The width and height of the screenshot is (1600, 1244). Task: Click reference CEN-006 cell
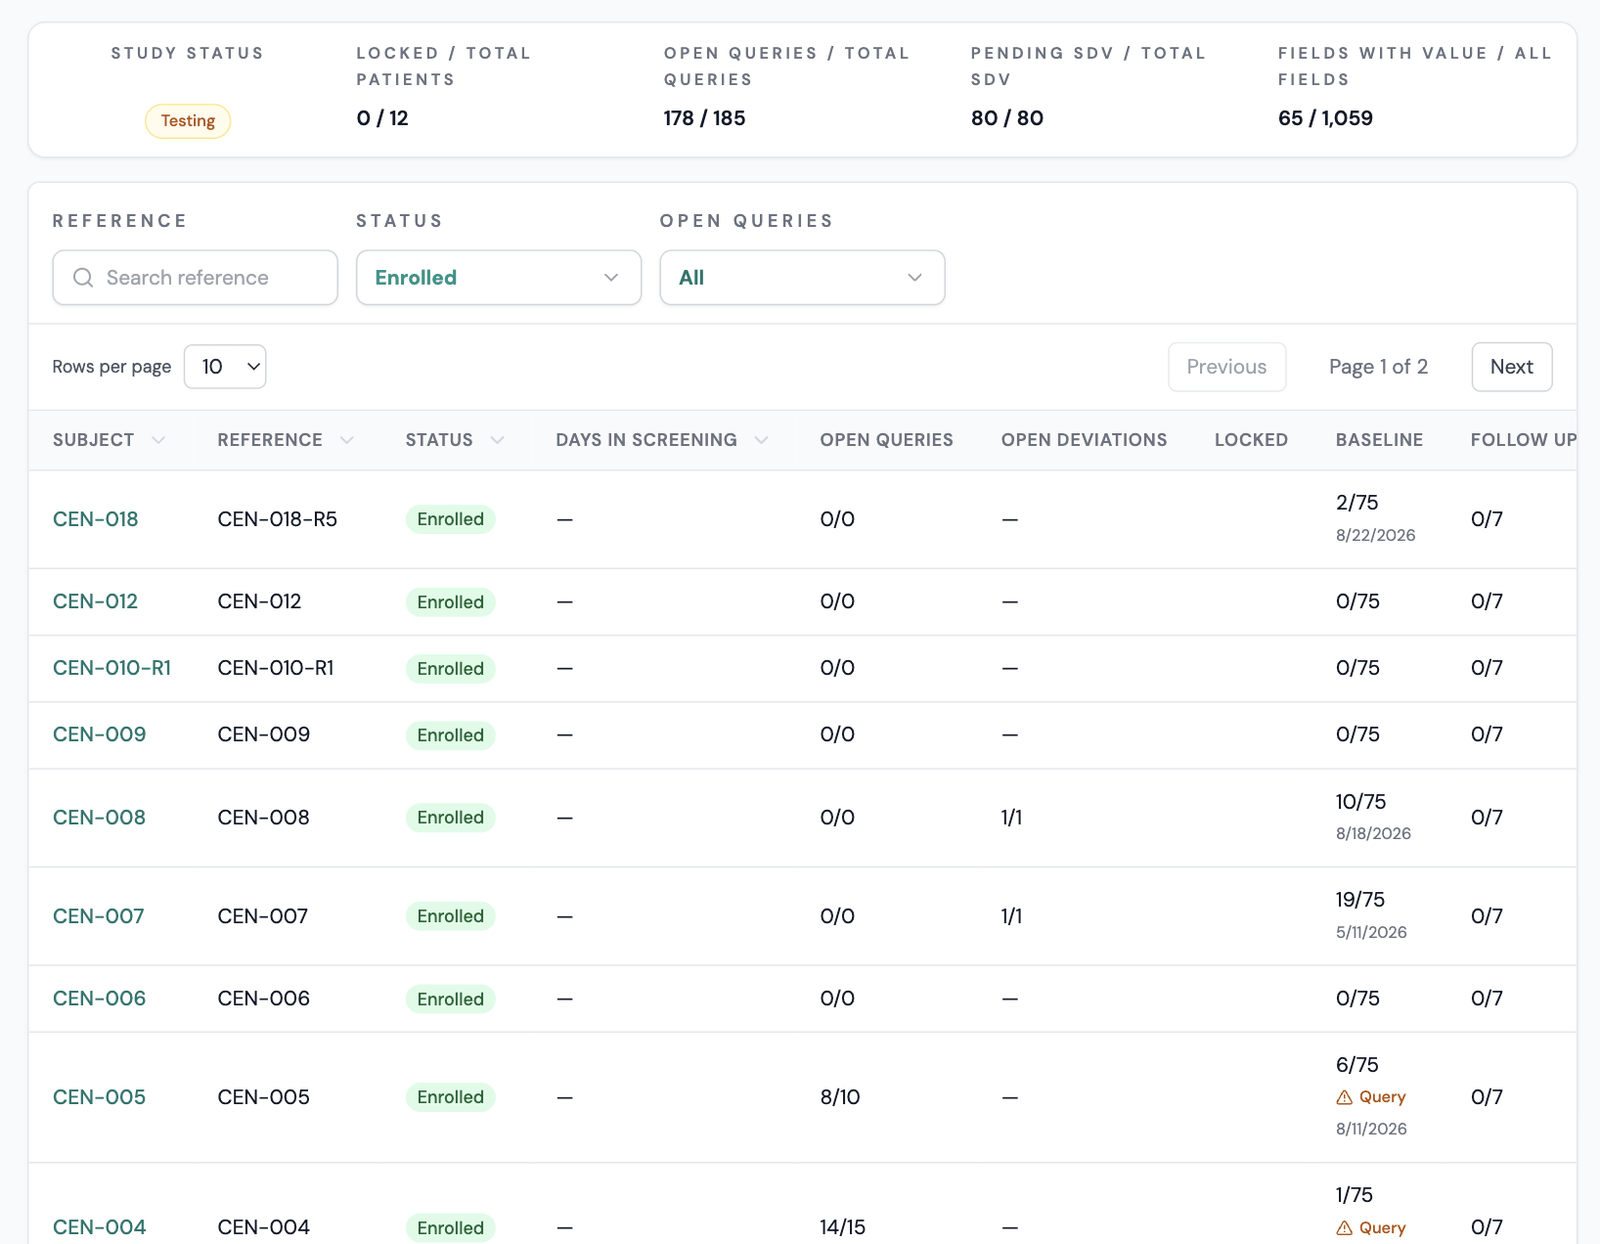point(263,998)
